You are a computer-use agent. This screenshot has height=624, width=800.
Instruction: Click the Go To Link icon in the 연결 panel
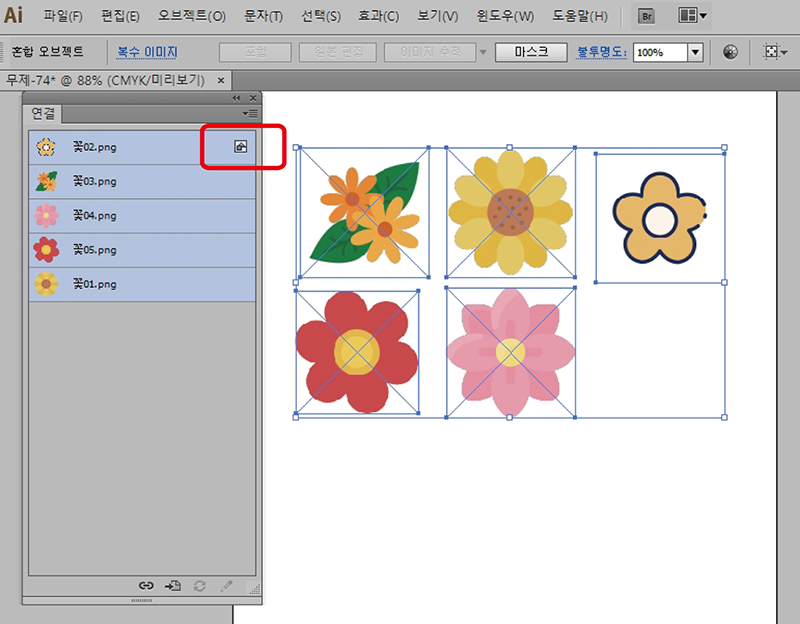[172, 586]
